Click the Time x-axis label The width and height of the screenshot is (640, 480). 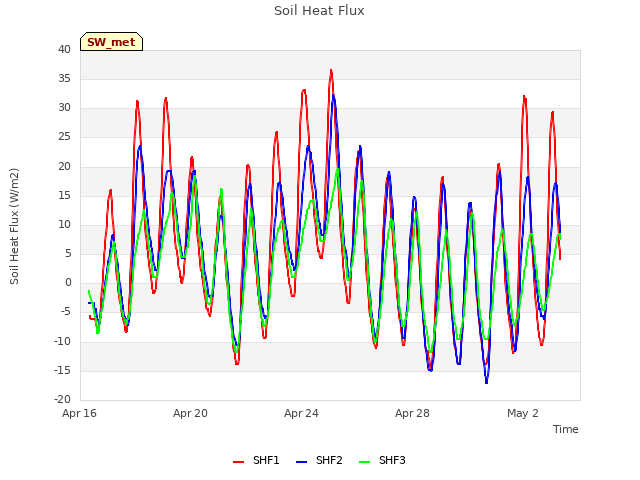[566, 429]
